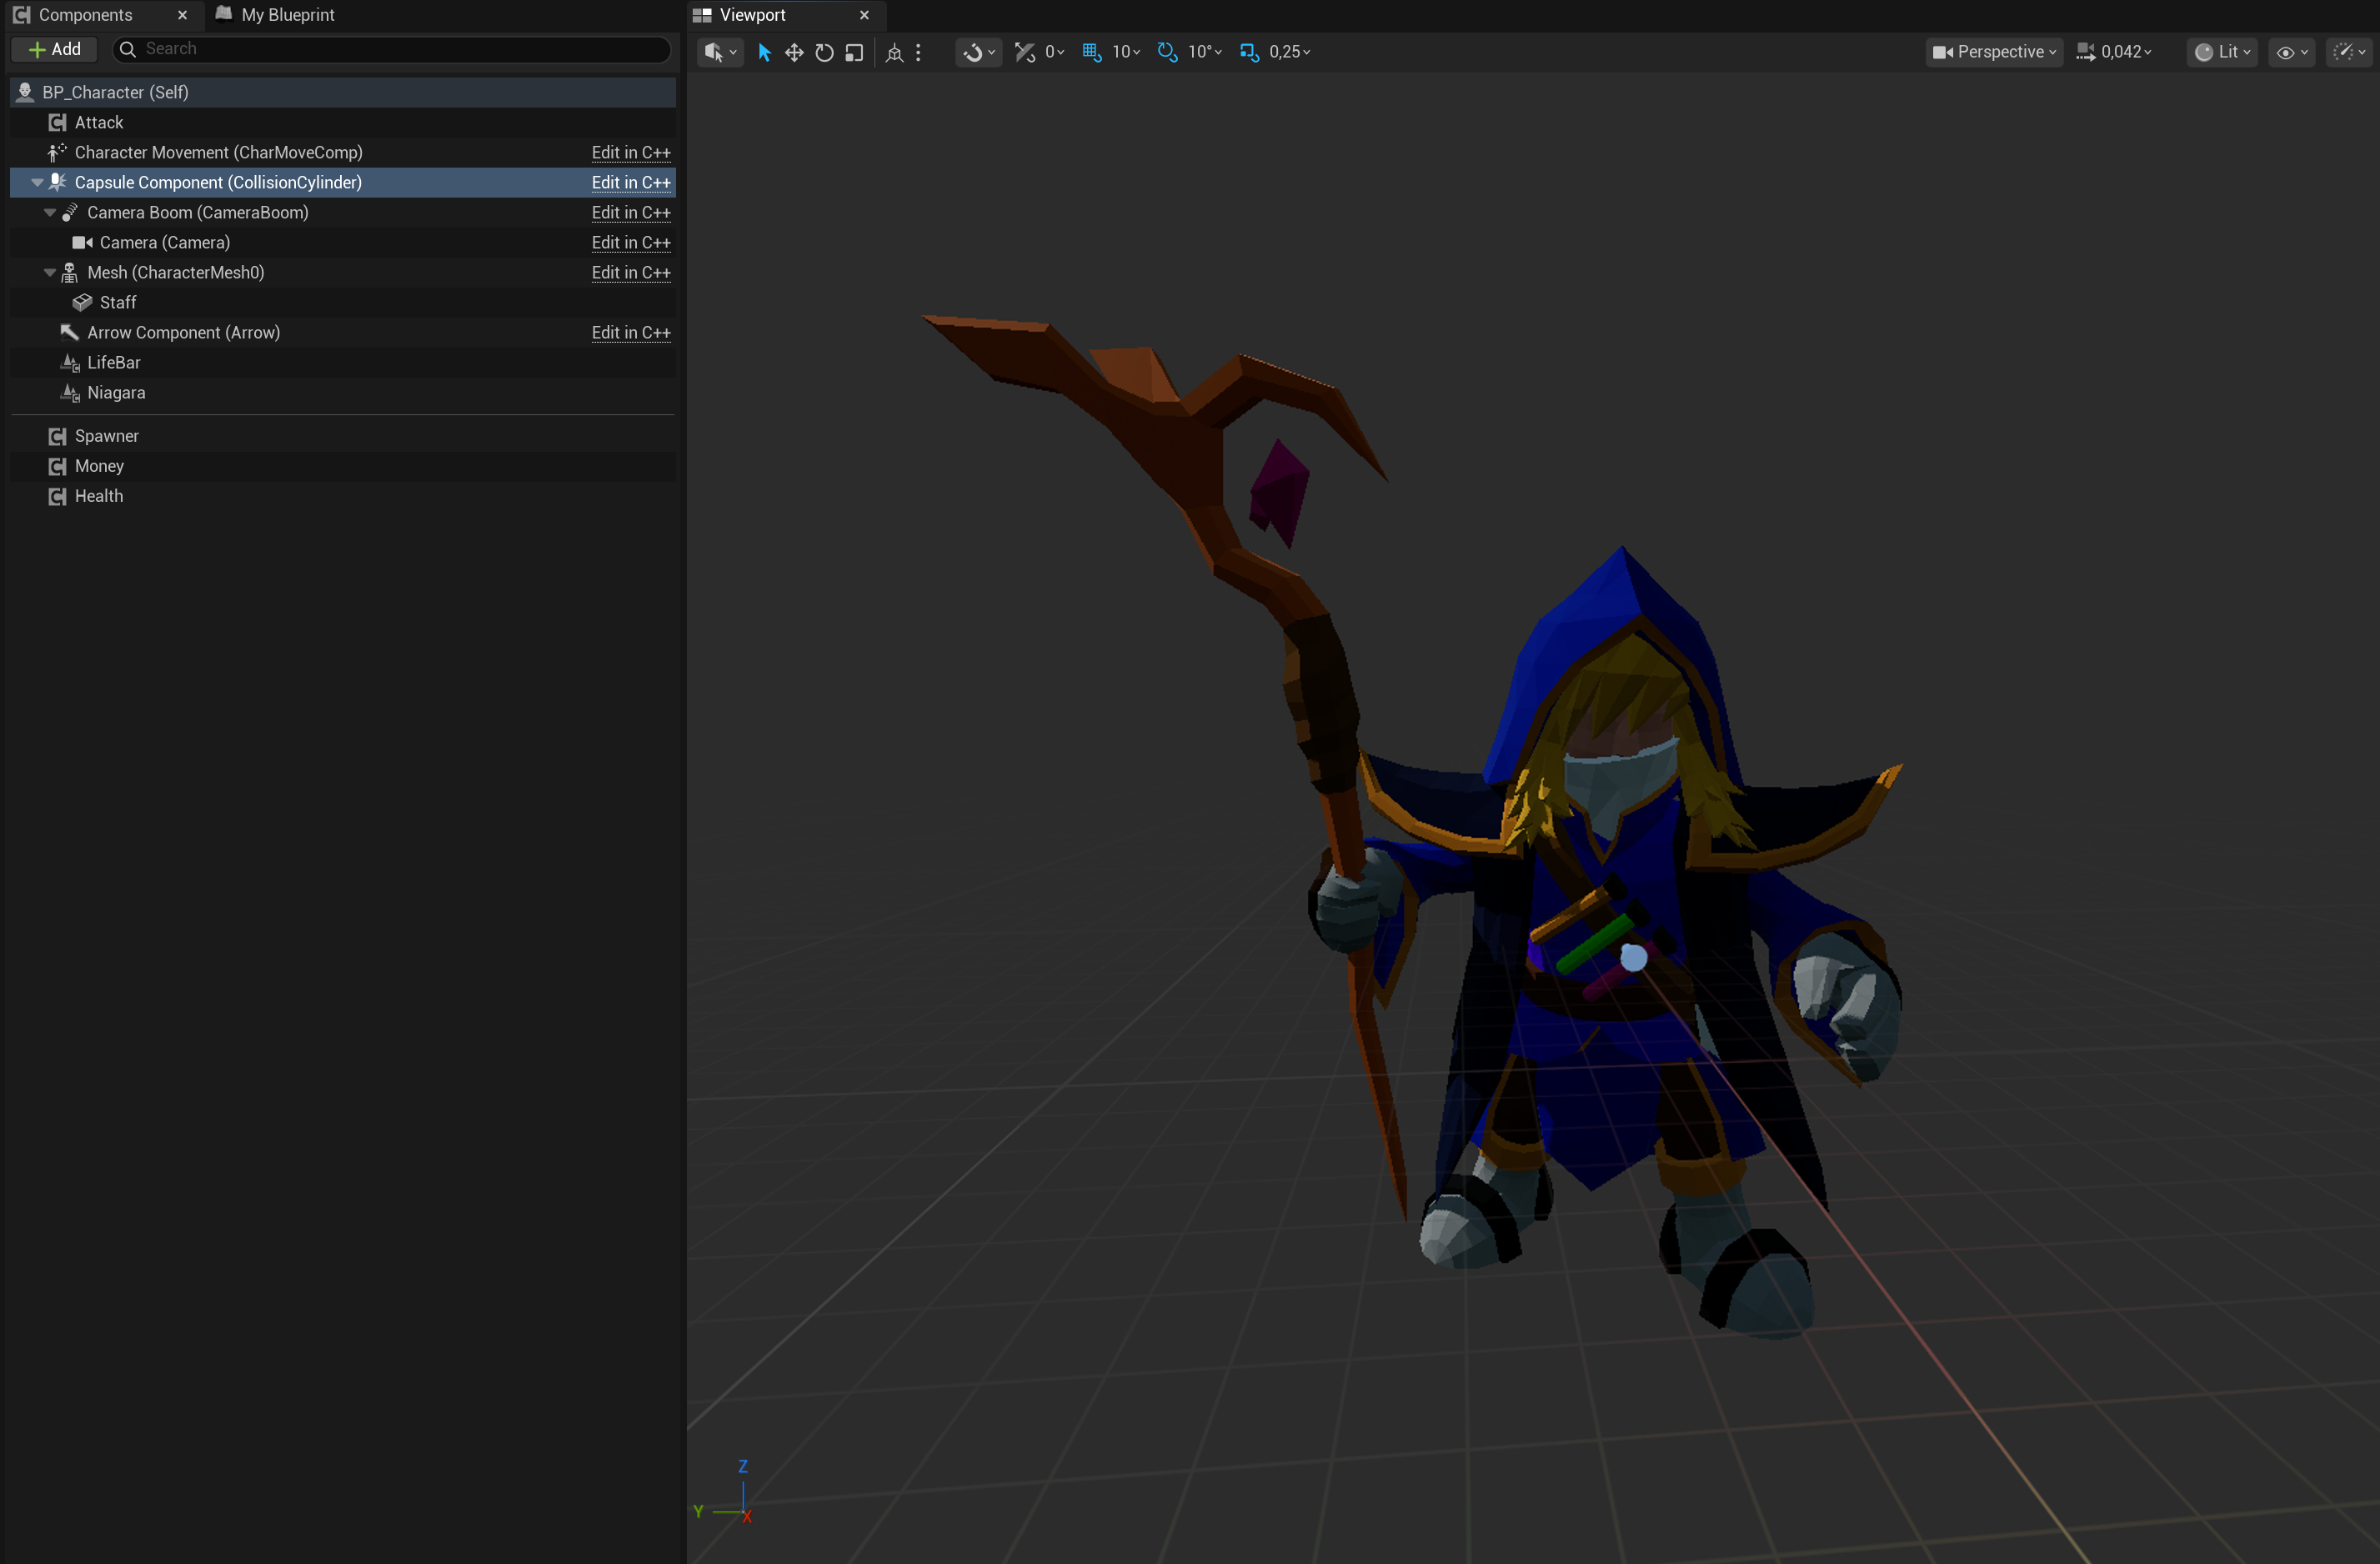The height and width of the screenshot is (1564, 2380).
Task: Collapse the Mesh (CharacterMesh0) tree node
Action: (50, 272)
